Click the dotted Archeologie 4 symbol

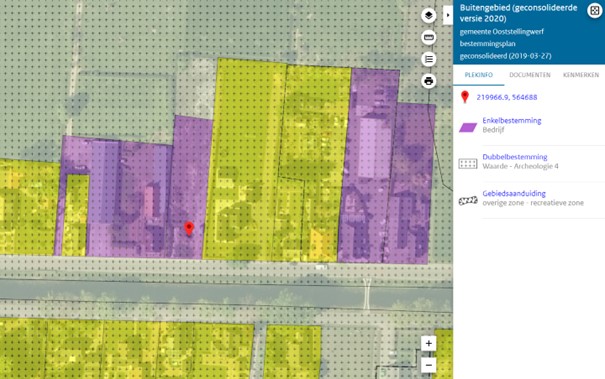pyautogui.click(x=468, y=164)
